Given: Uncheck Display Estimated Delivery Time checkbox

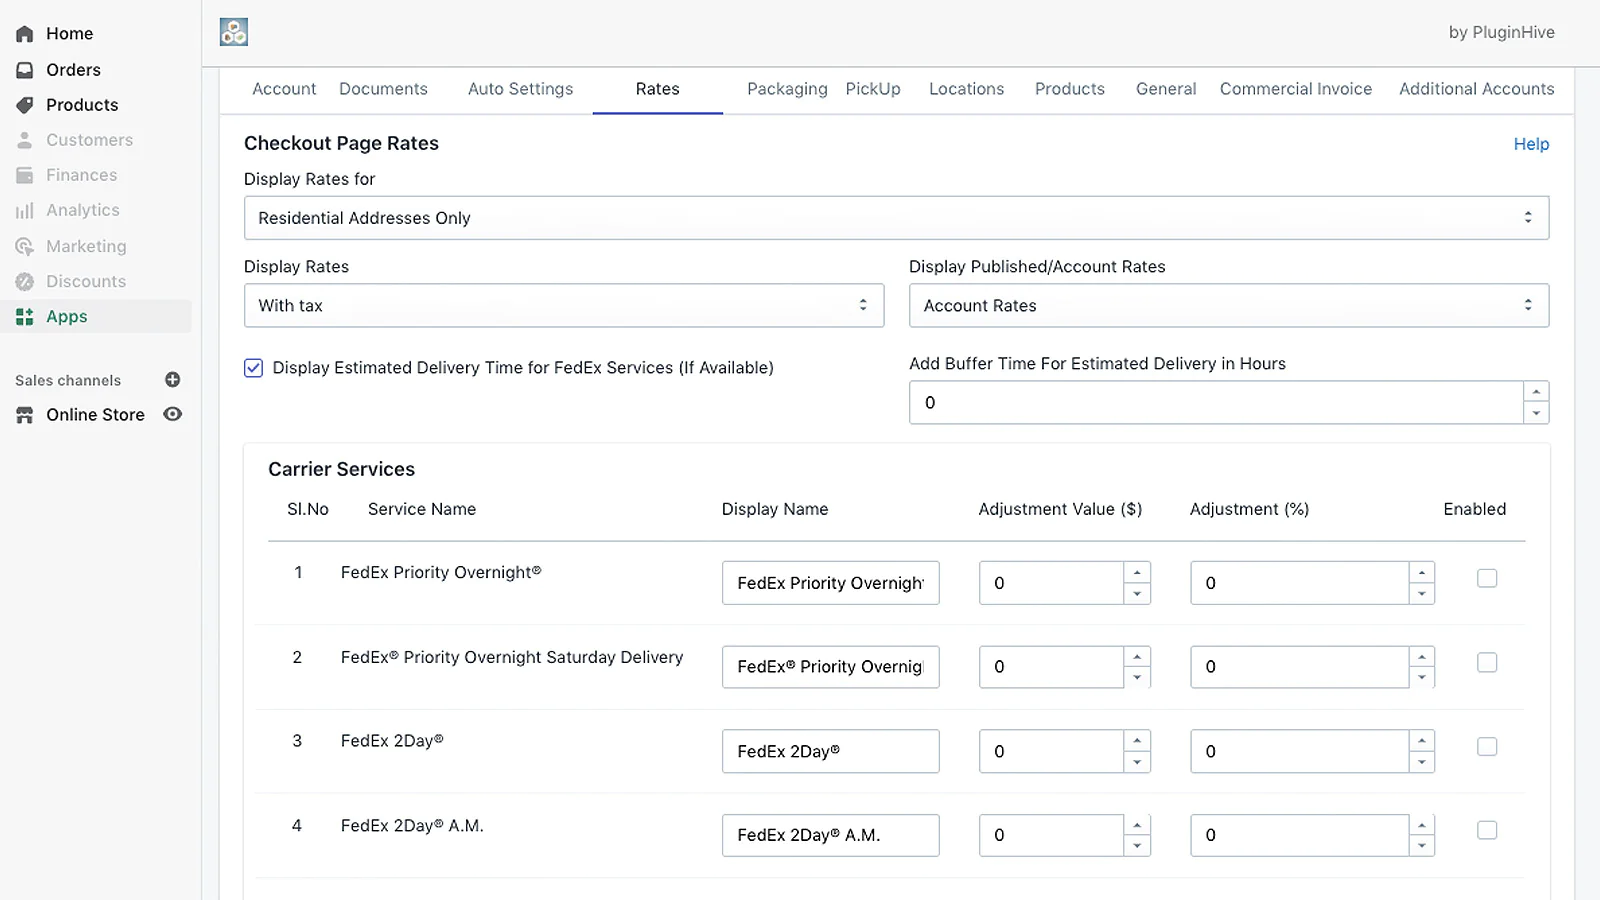Looking at the screenshot, I should [x=254, y=368].
